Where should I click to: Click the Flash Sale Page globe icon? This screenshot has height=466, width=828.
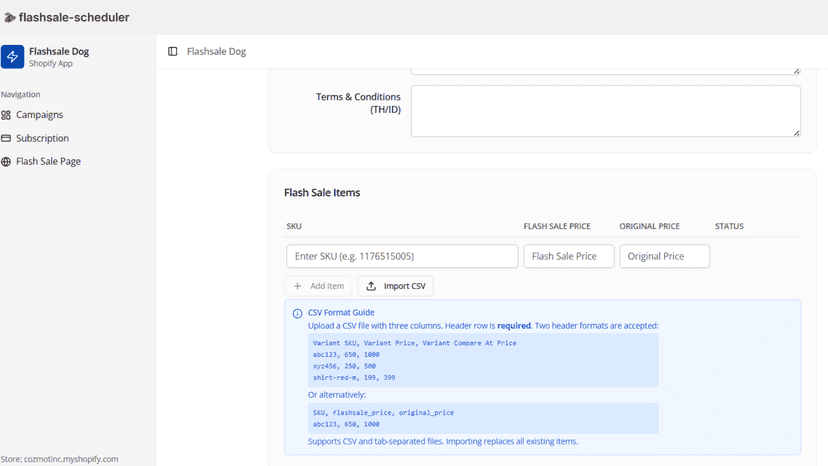coord(6,162)
